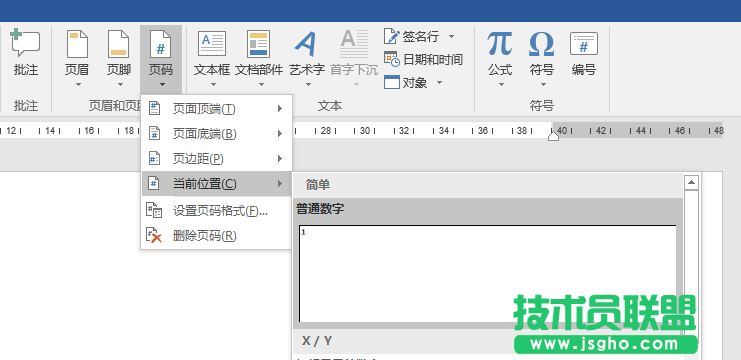741x360 pixels.
Task: Click the X / Y gallery category heading
Action: pyautogui.click(x=317, y=341)
